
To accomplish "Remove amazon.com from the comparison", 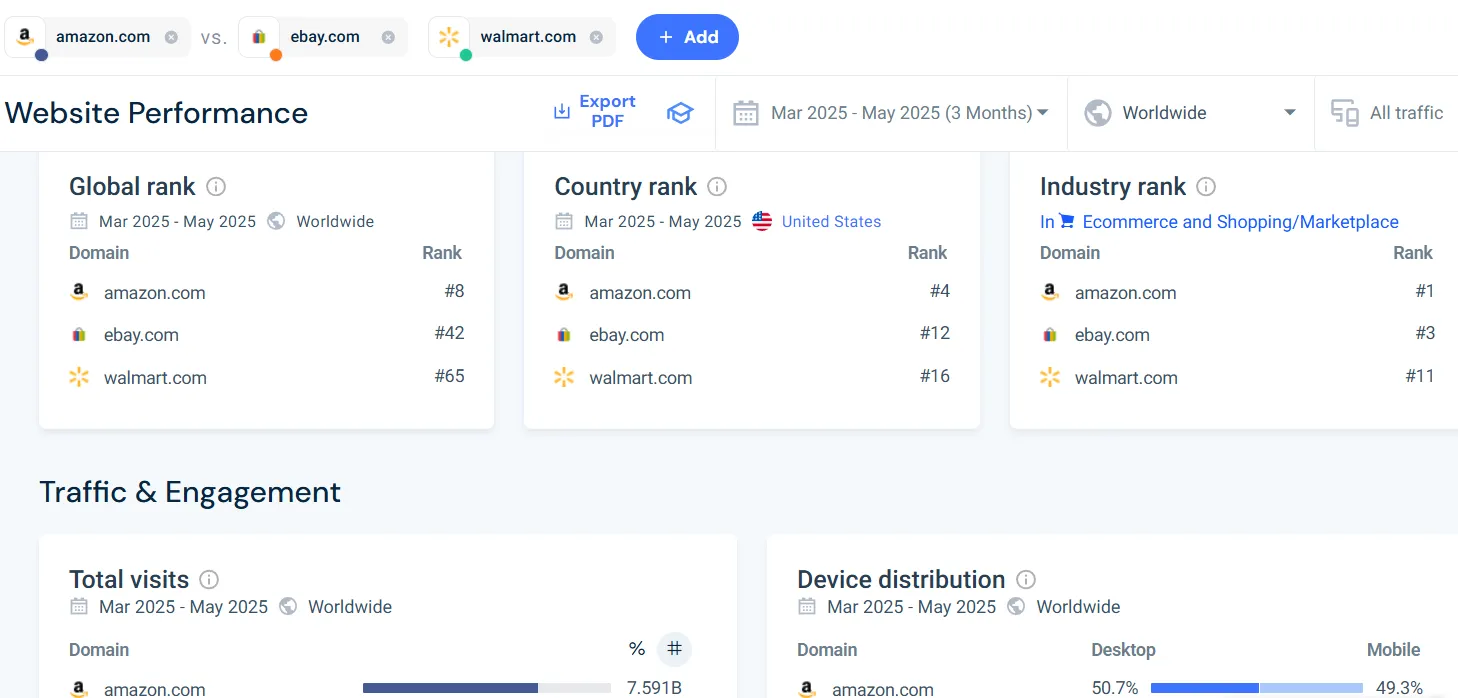I will [171, 37].
